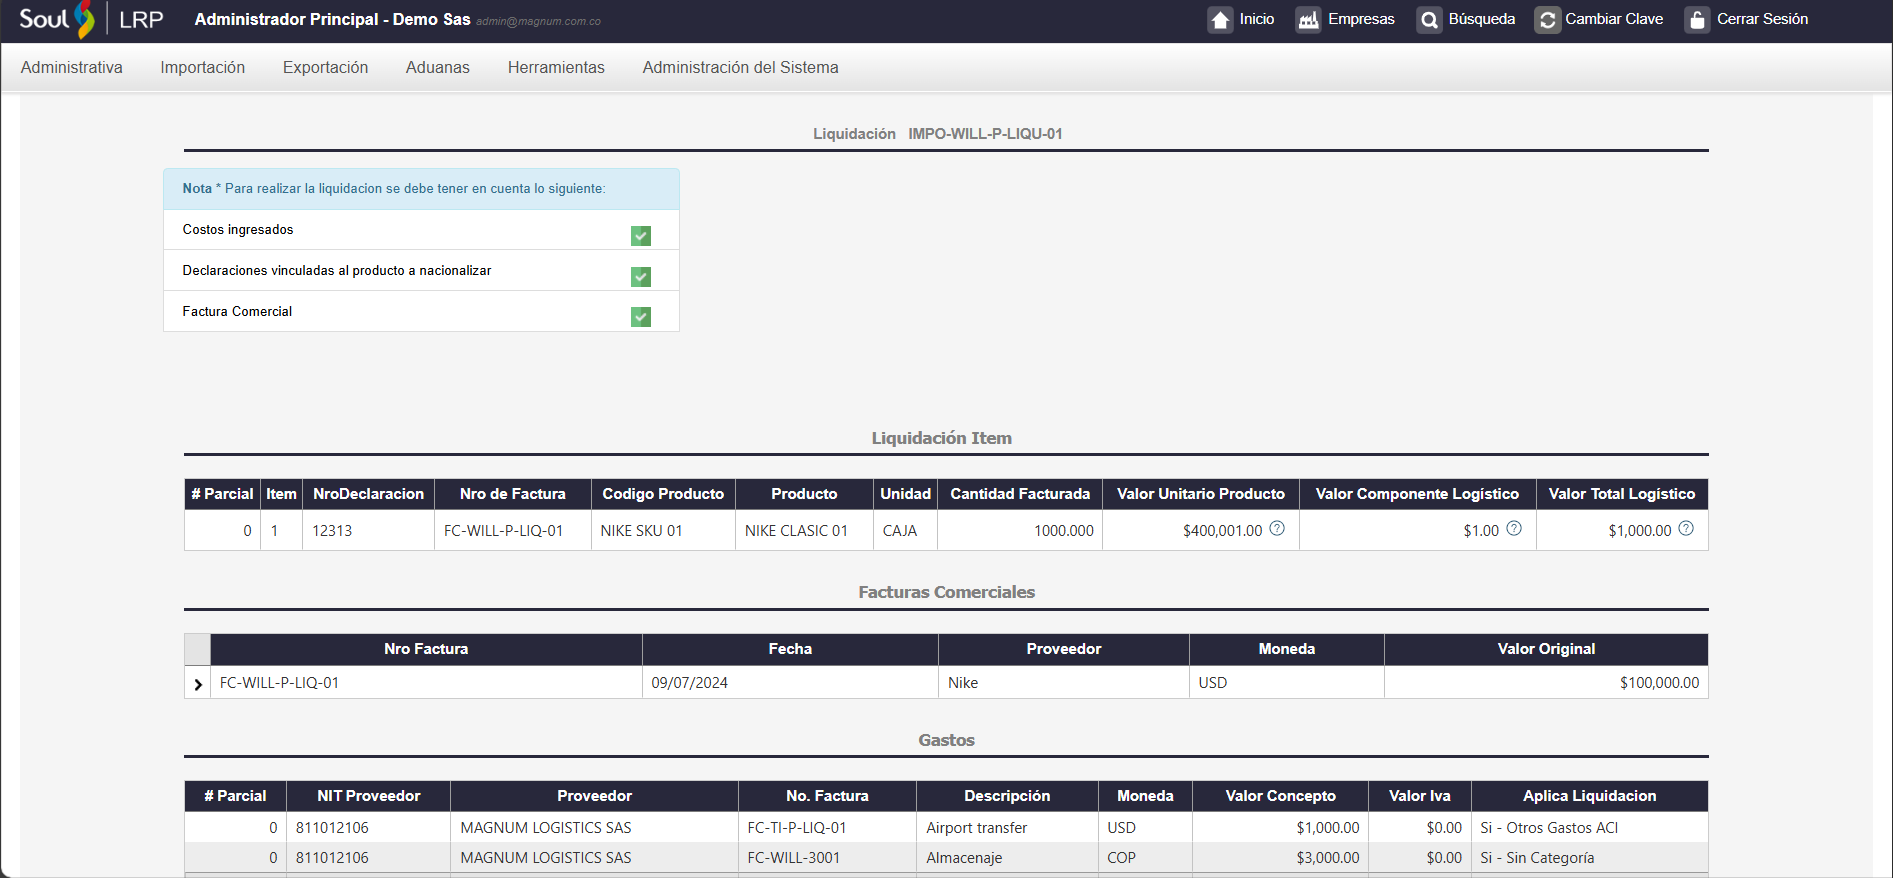The image size is (1893, 878).
Task: Click help icon beside $1,000.00 Total Logístico
Action: [1686, 529]
